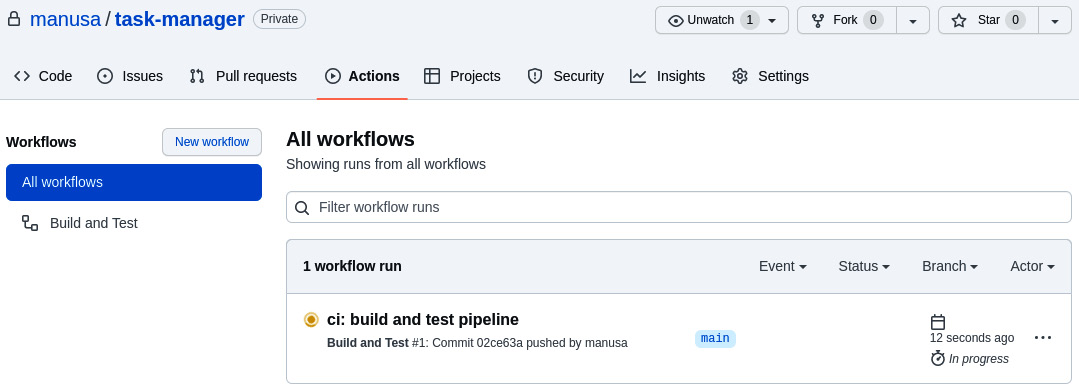Click the stopwatch icon beside 'In progress'
Viewport: 1079px width, 389px height.
pos(937,358)
